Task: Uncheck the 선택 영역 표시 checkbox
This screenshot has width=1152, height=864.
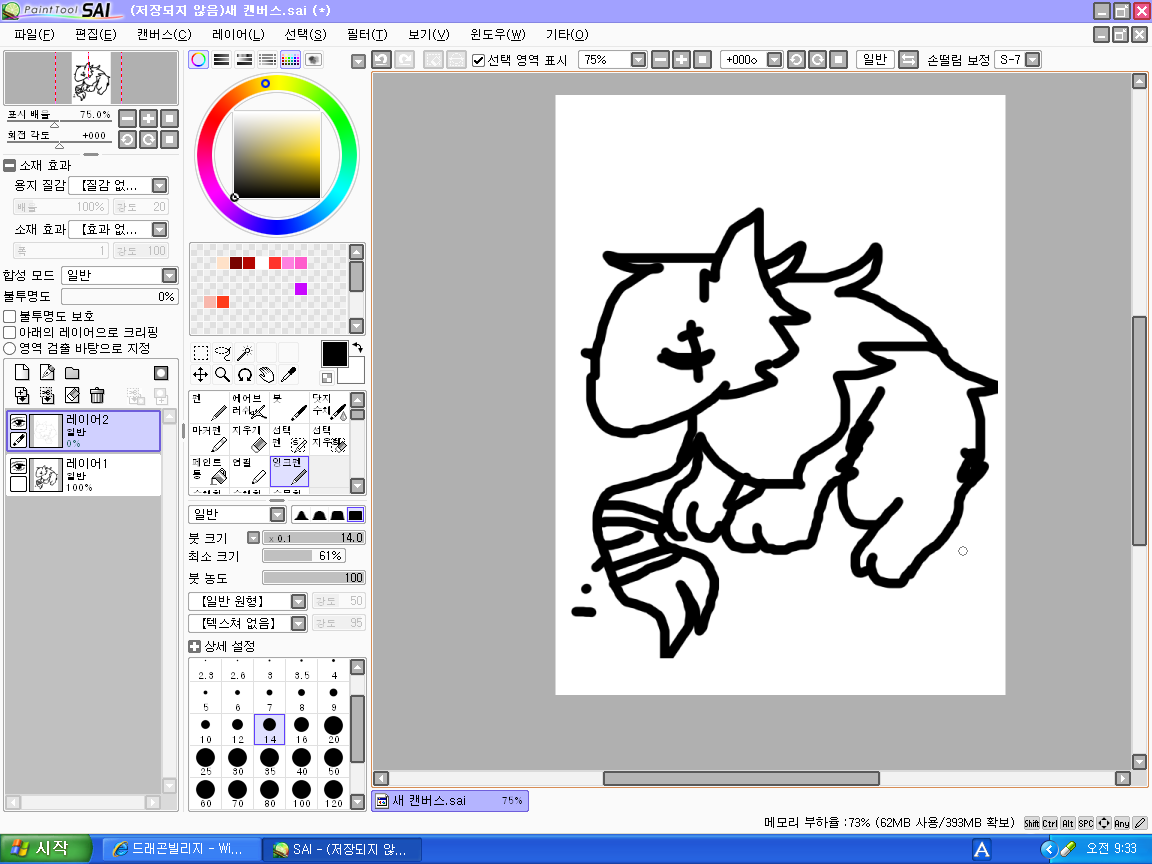Action: point(479,60)
